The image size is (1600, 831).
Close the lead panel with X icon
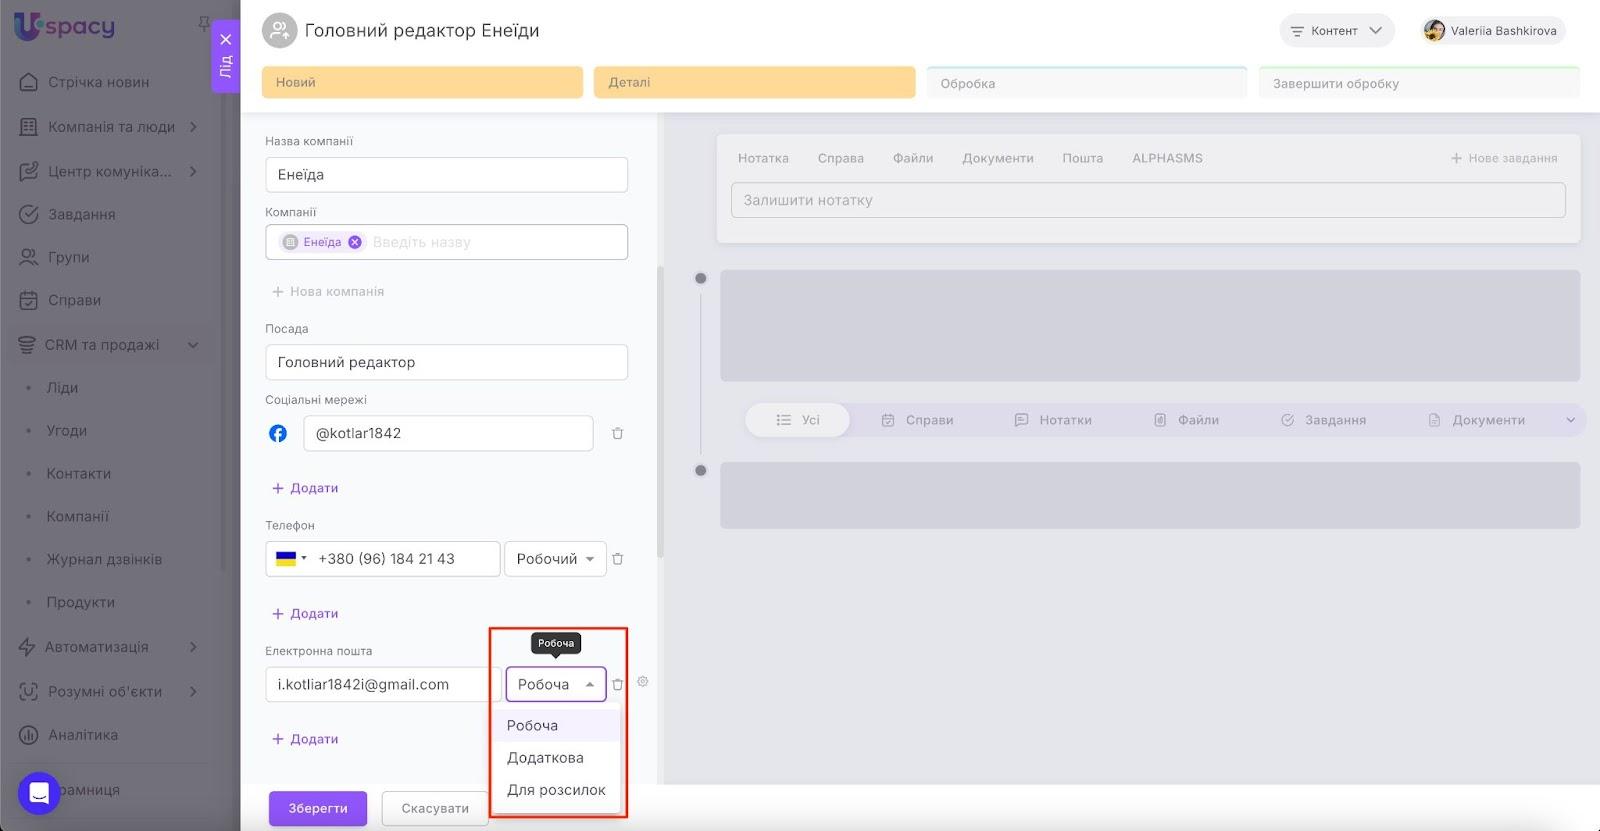click(226, 40)
